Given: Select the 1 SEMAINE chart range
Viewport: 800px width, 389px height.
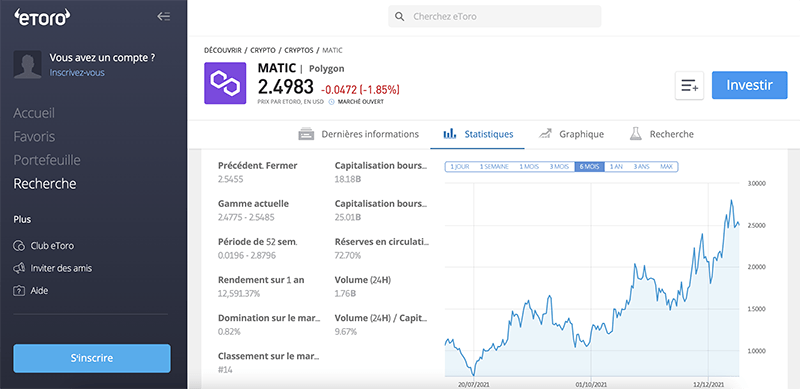Looking at the screenshot, I should [494, 167].
